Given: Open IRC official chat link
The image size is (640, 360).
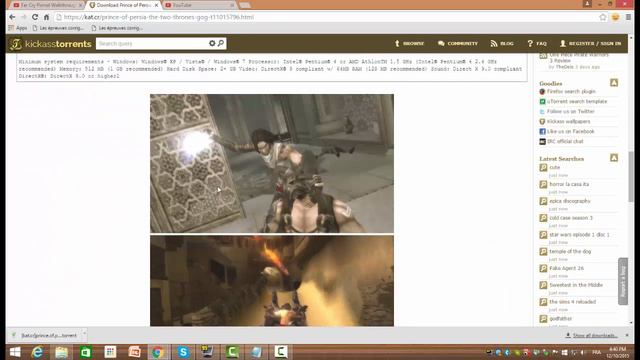Looking at the screenshot, I should pyautogui.click(x=565, y=141).
